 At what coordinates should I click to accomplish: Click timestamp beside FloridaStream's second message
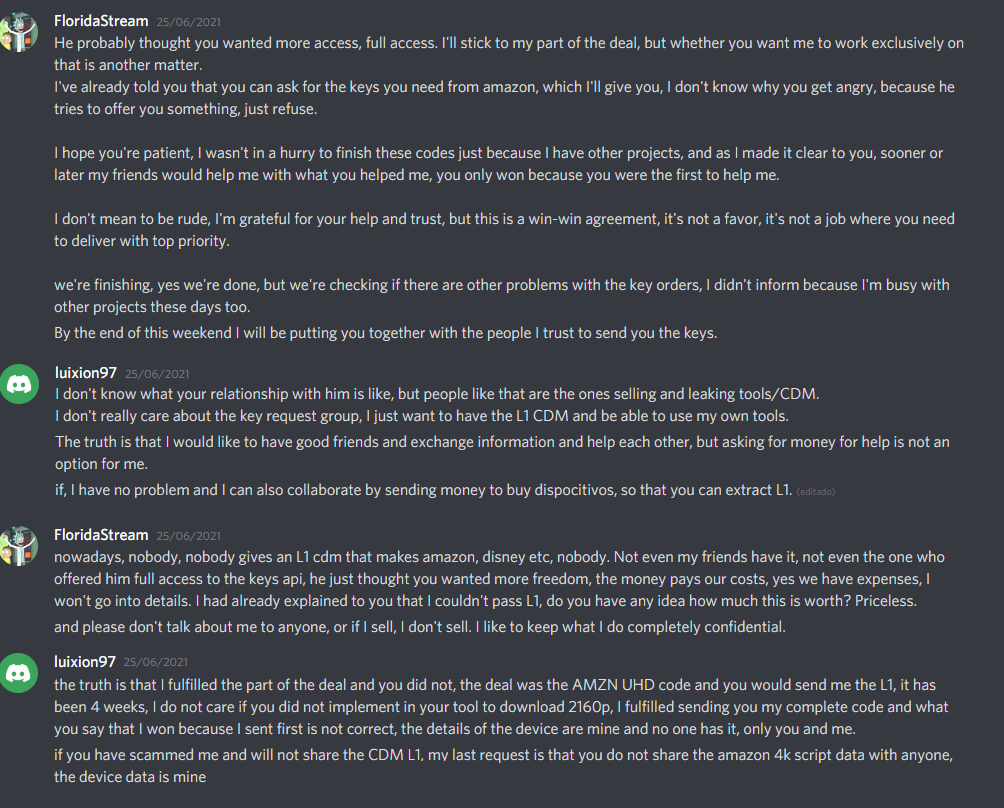click(x=189, y=536)
